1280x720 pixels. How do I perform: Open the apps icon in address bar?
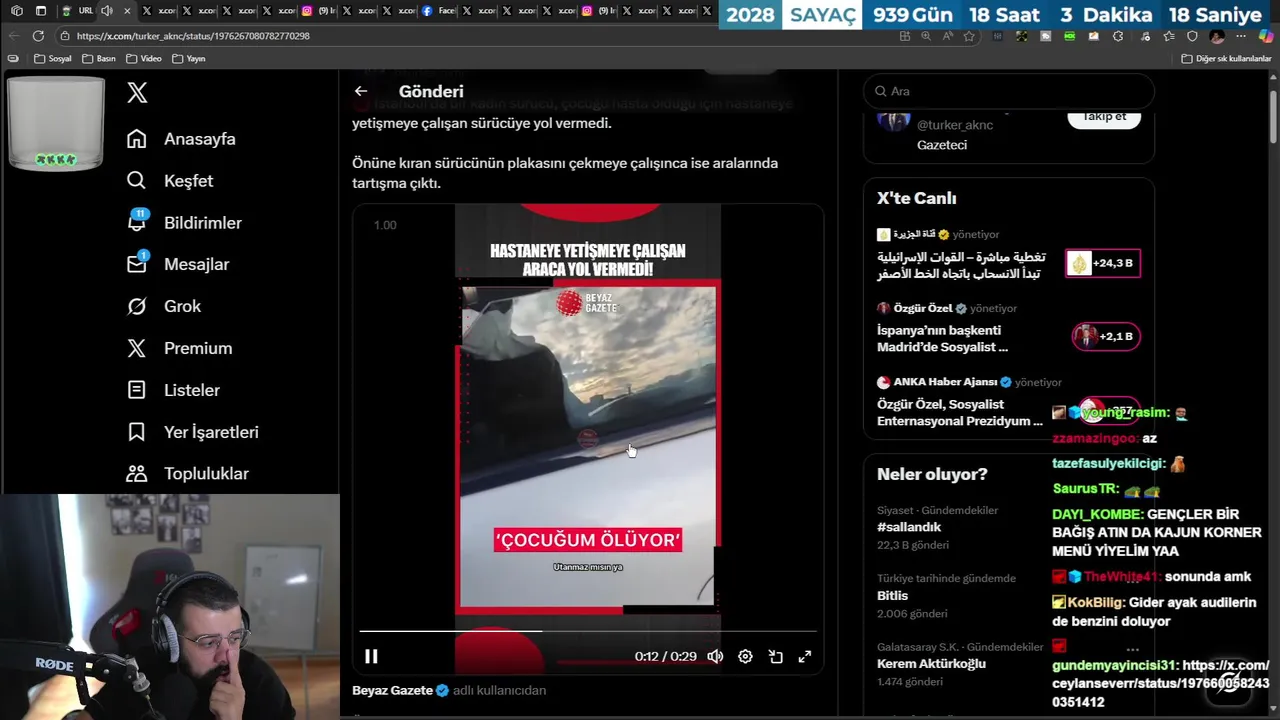[x=905, y=36]
